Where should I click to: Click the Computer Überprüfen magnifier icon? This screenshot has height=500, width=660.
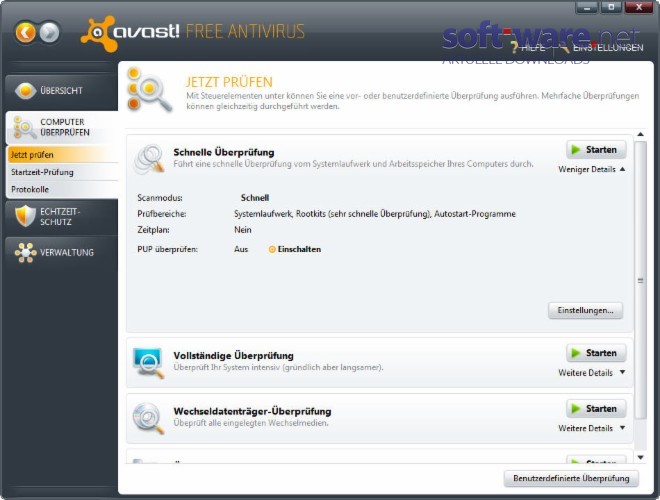[24, 127]
